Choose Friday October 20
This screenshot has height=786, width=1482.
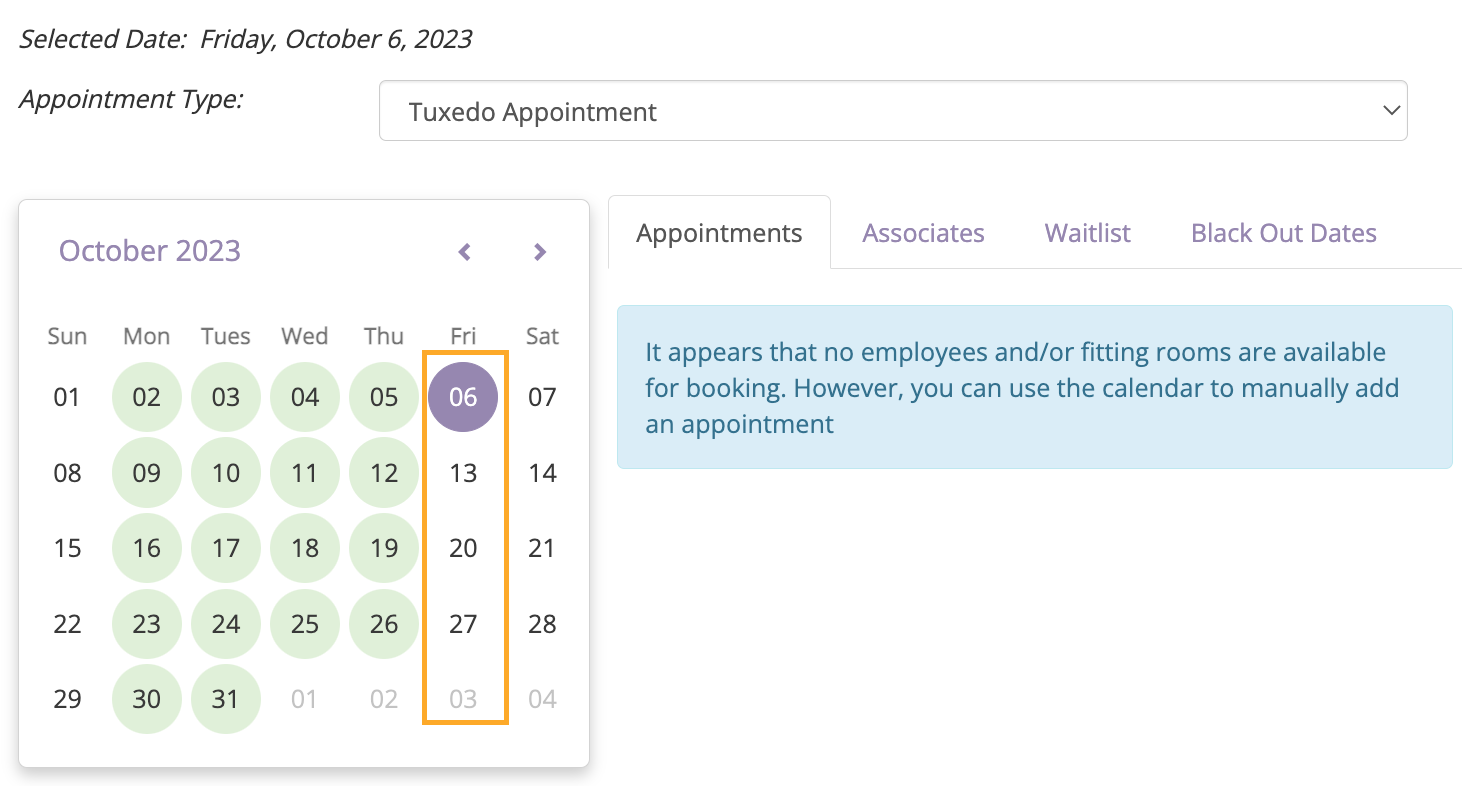point(463,548)
